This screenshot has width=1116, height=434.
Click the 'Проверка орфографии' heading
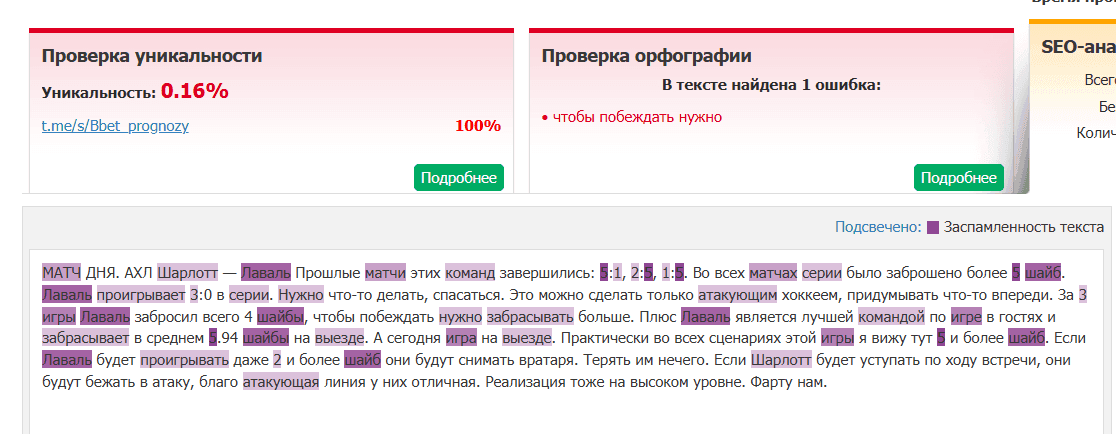[646, 56]
